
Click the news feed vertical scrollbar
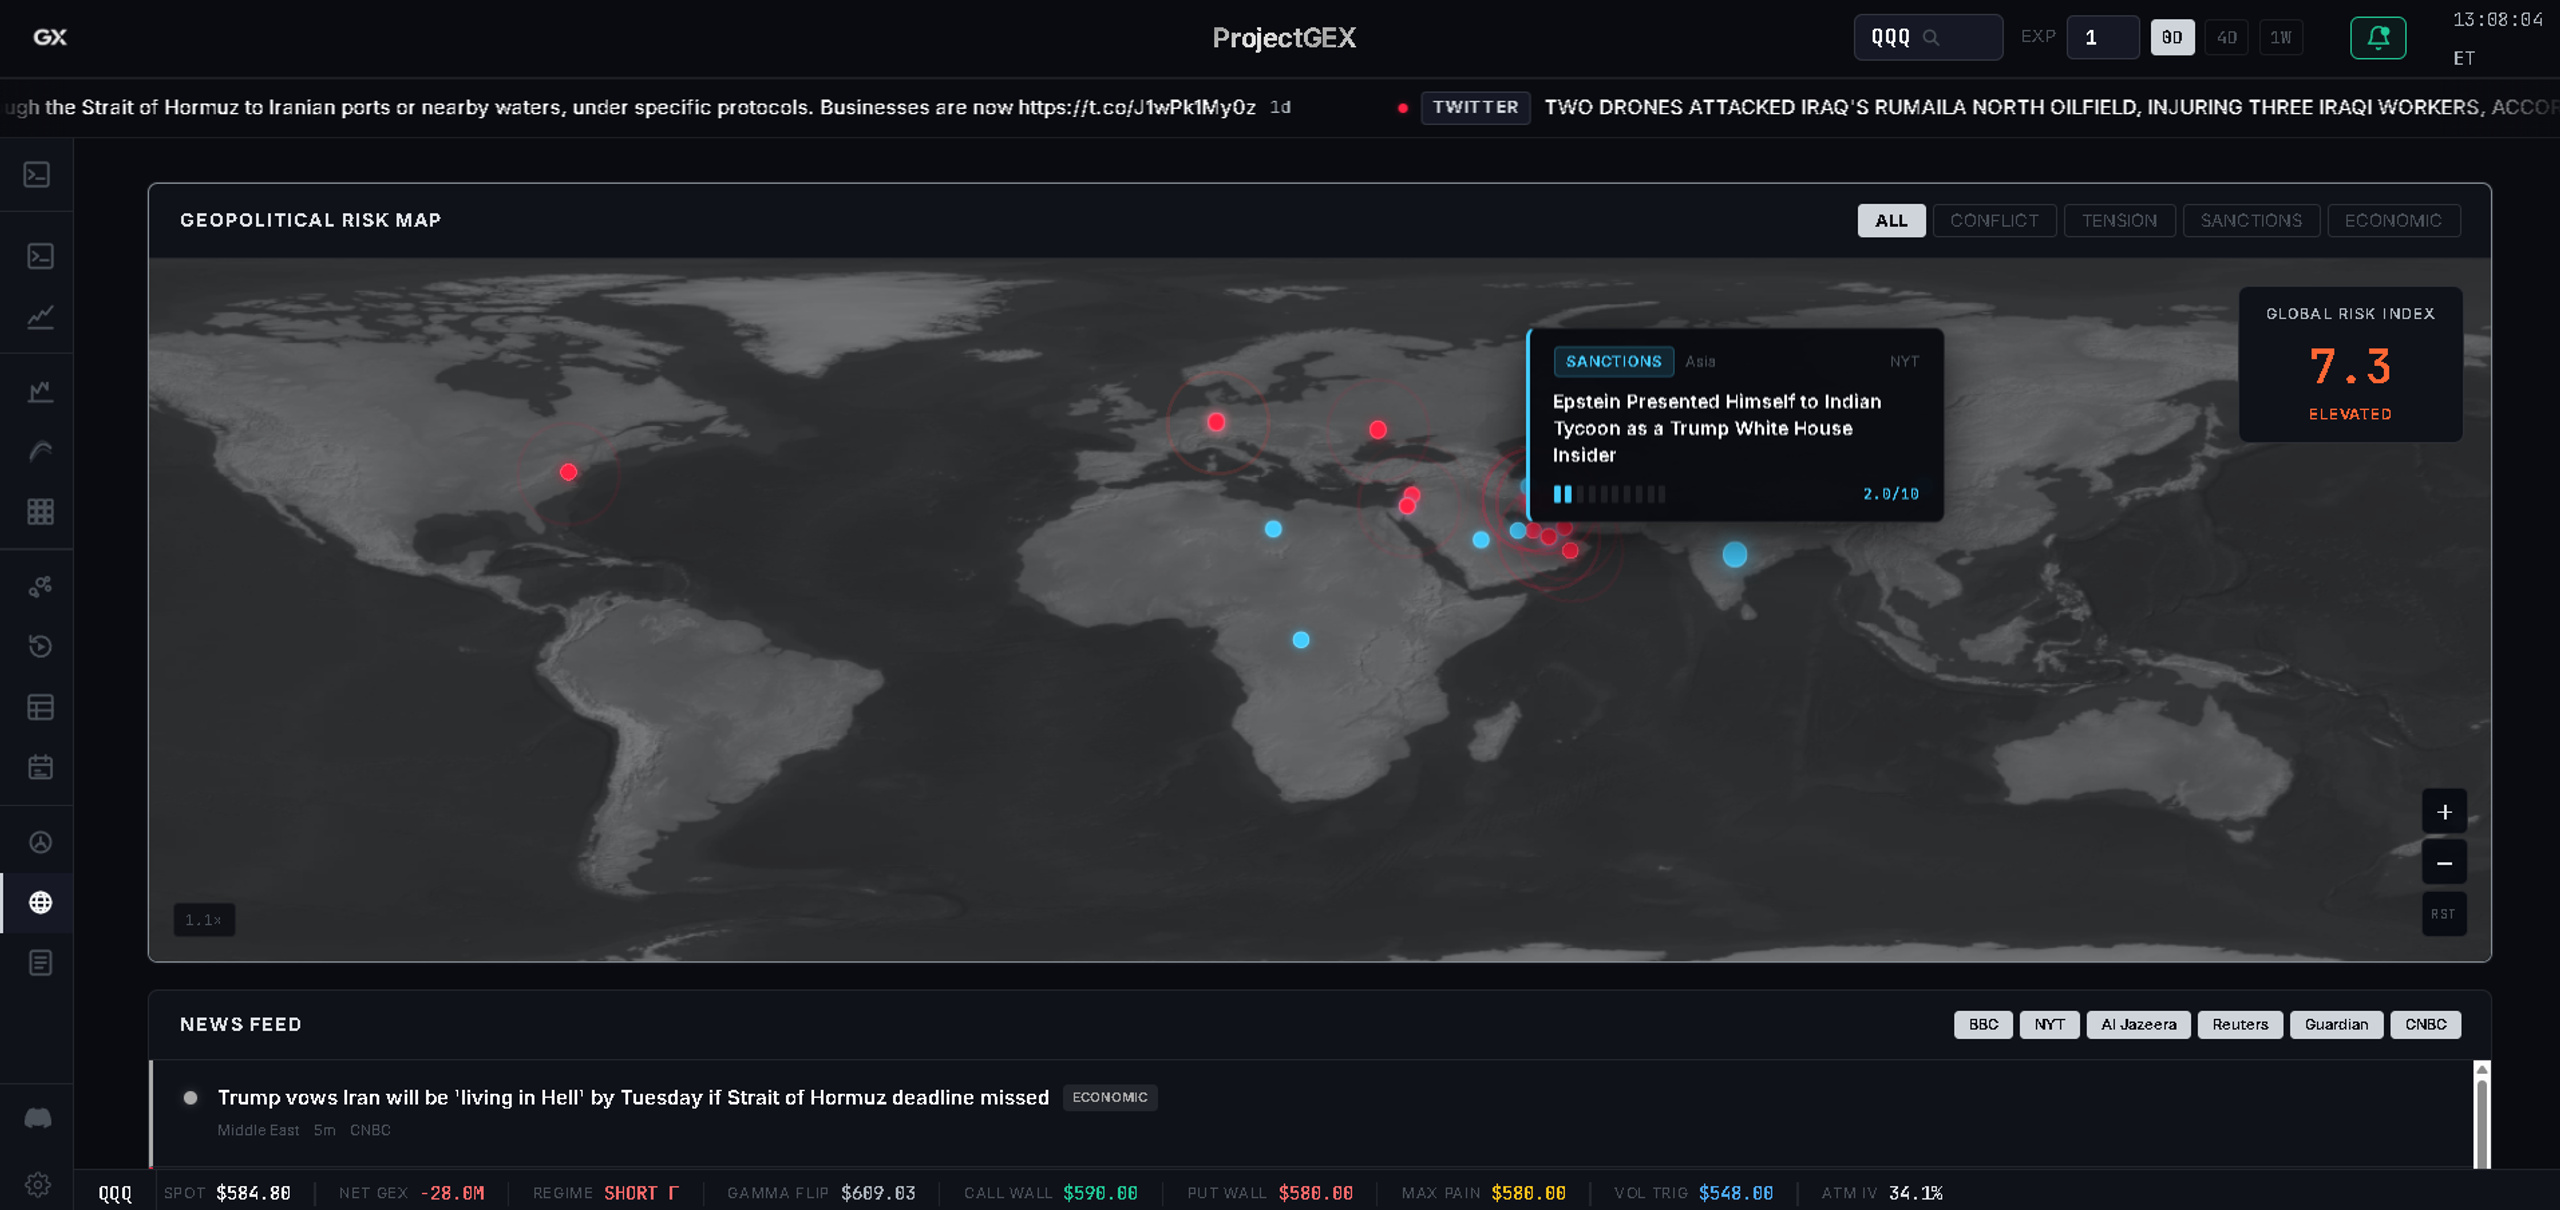(2481, 1113)
